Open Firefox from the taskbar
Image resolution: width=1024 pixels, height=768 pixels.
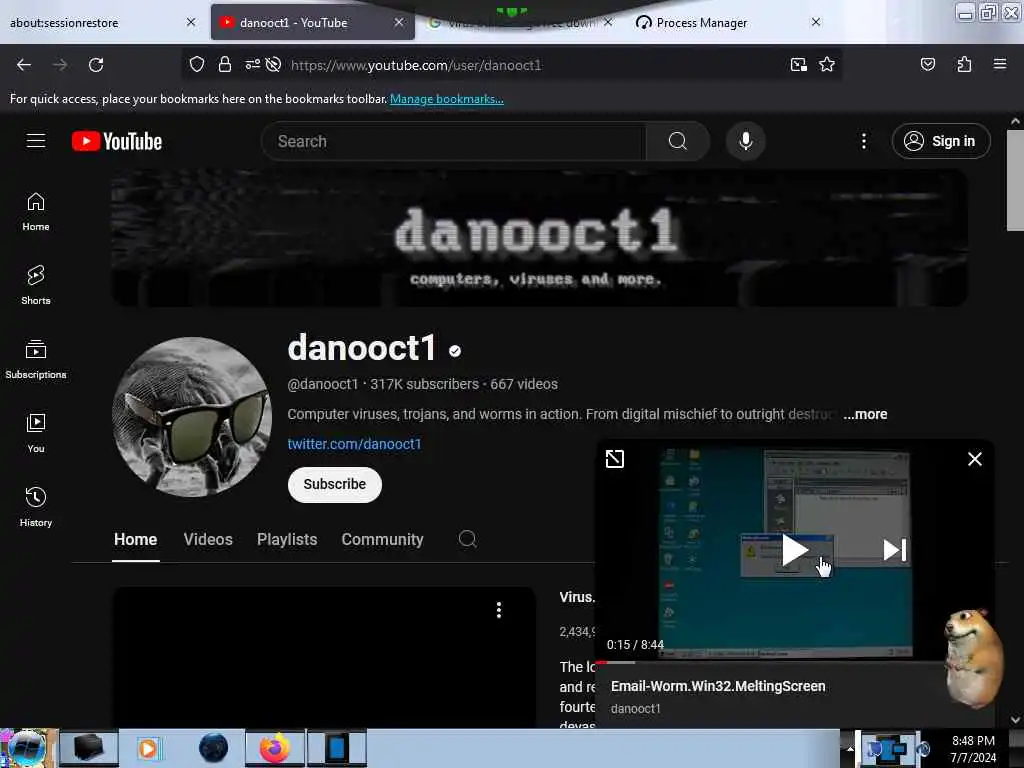[x=275, y=748]
